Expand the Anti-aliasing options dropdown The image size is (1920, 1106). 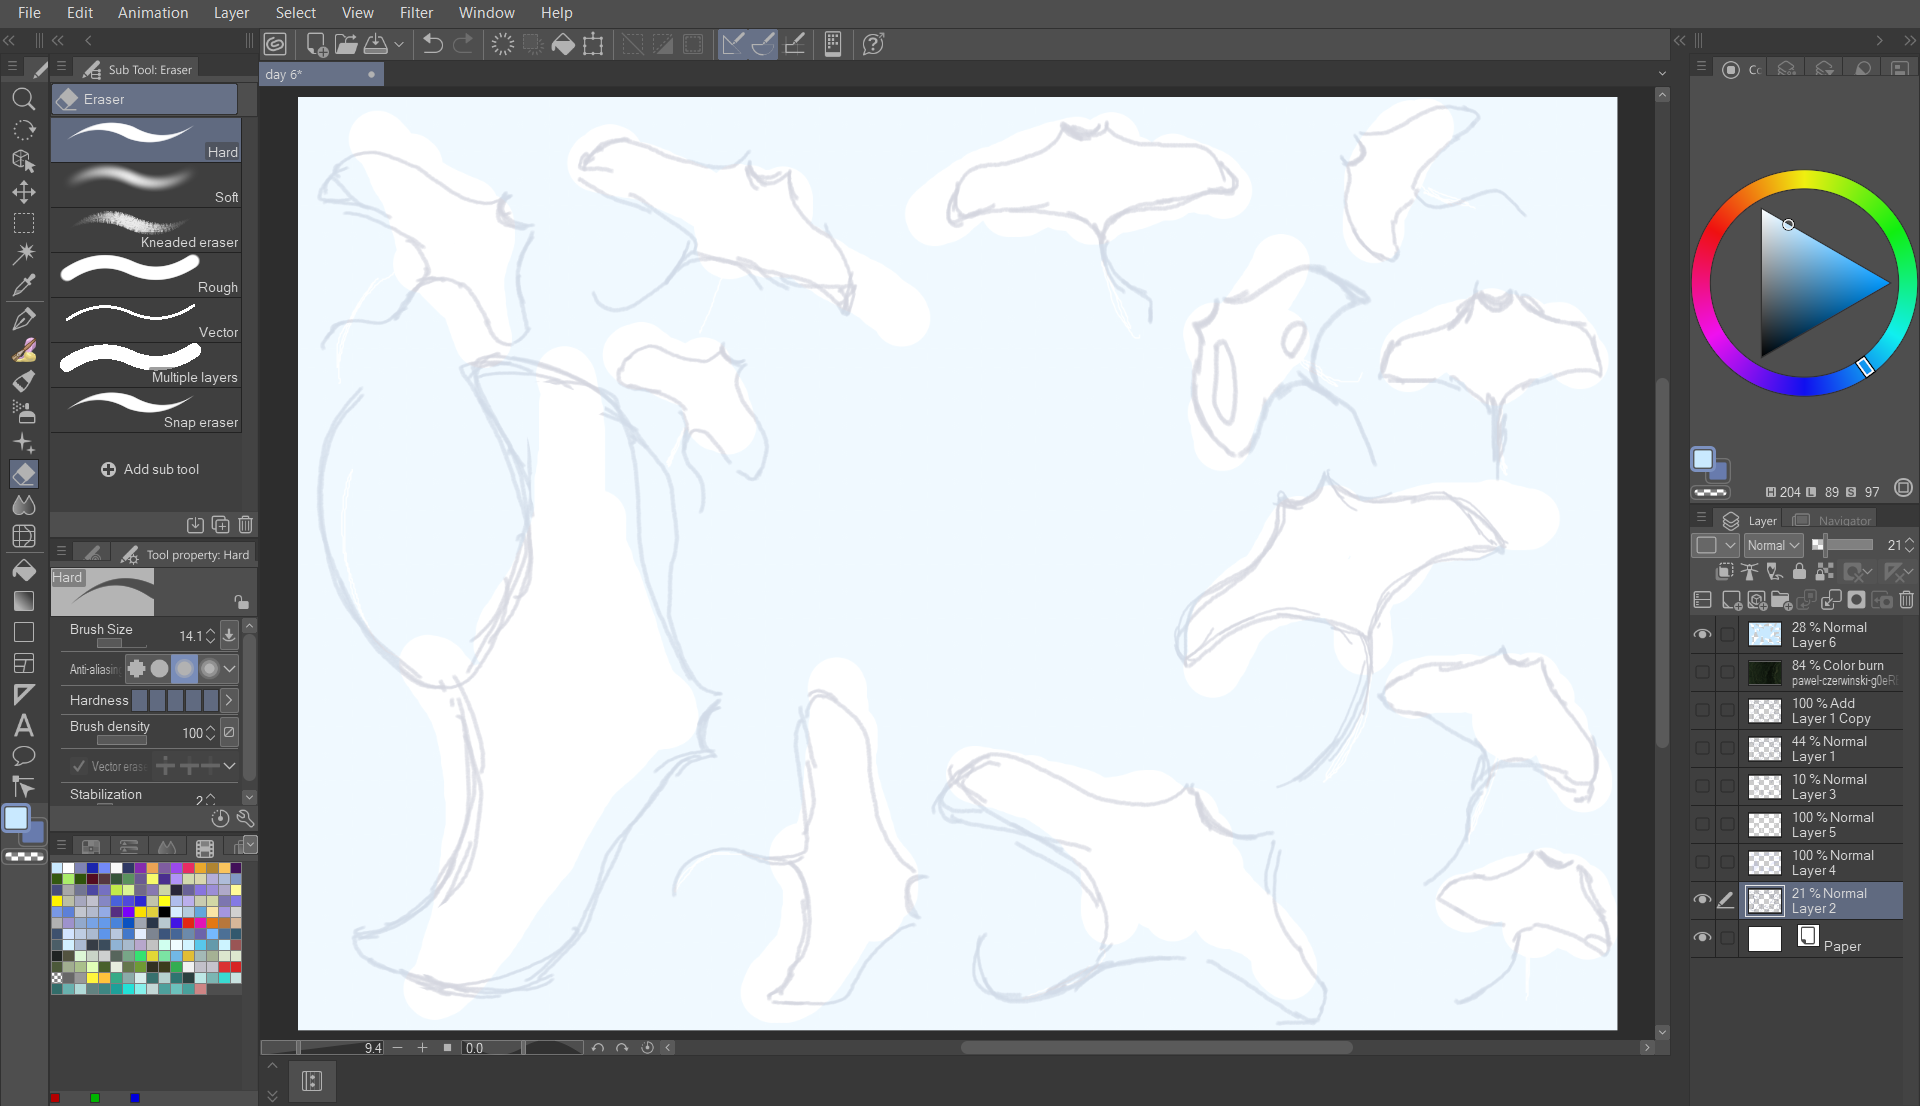(x=230, y=669)
